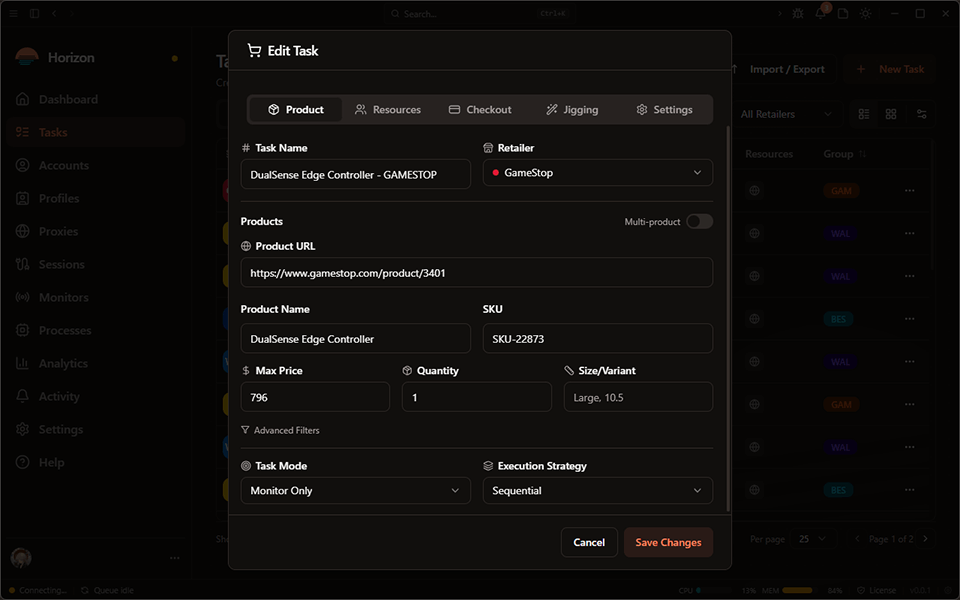960x600 pixels.
Task: Switch to the Product tab
Action: [x=296, y=110]
